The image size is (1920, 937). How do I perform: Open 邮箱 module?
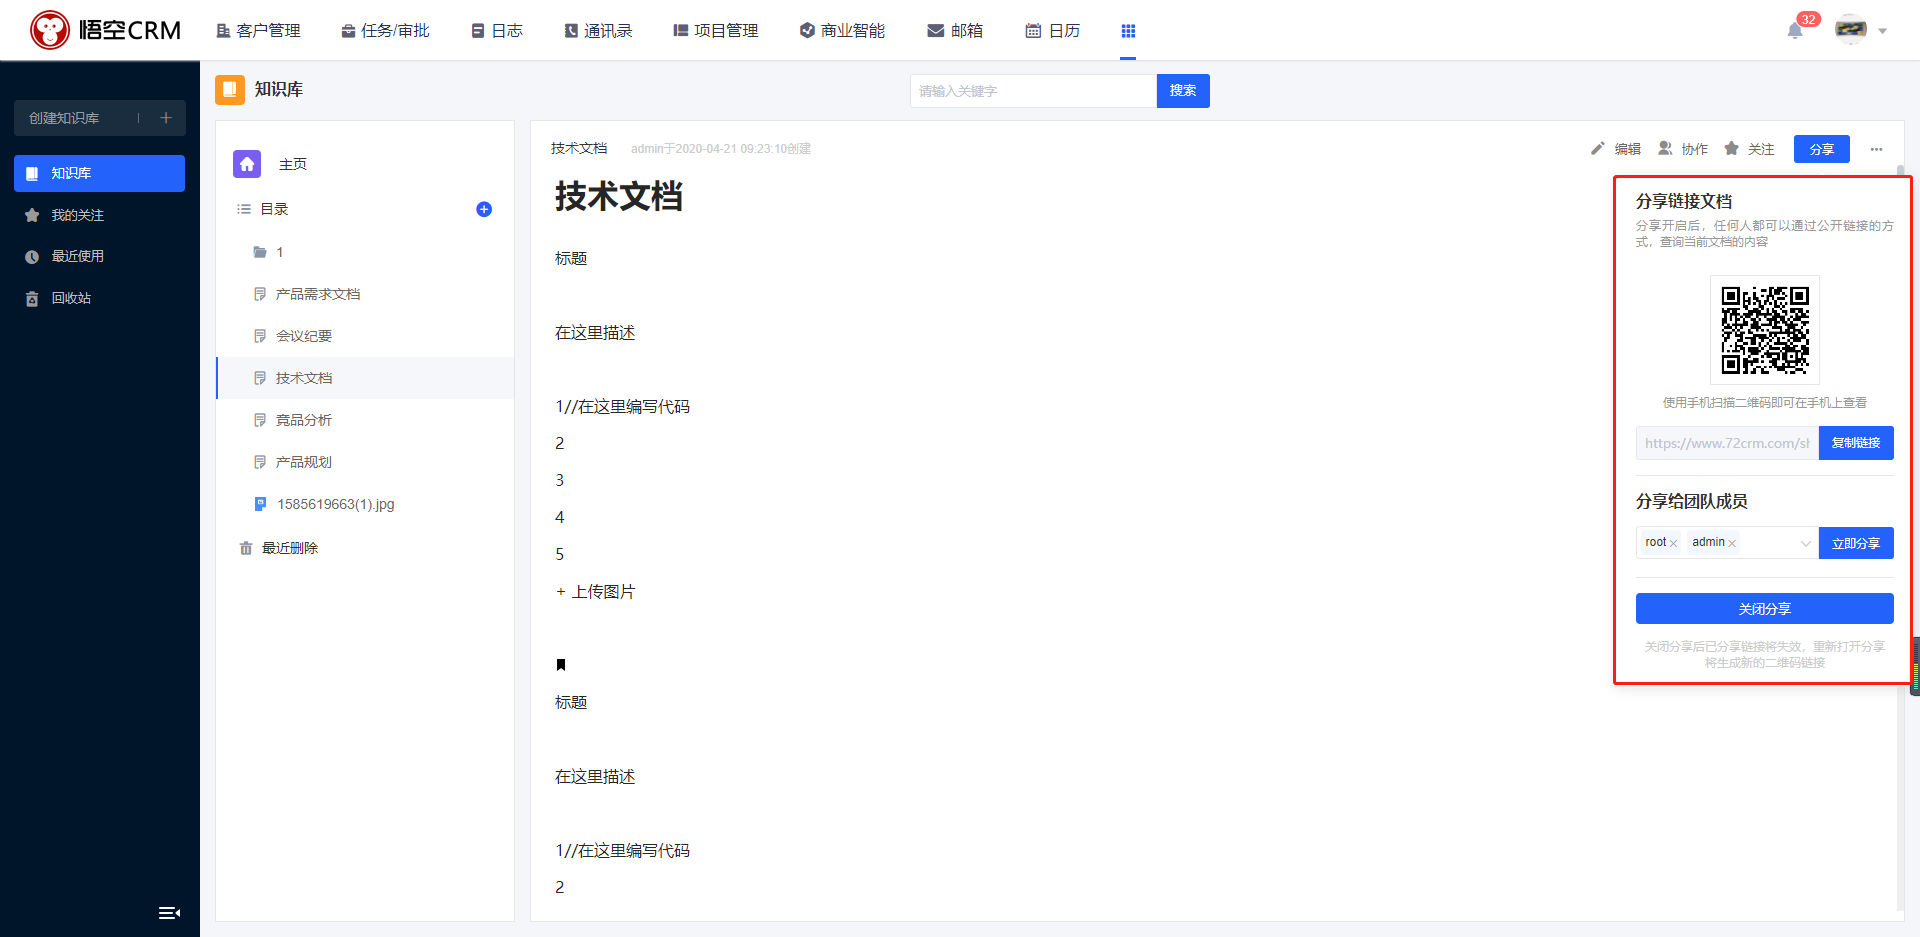(955, 31)
